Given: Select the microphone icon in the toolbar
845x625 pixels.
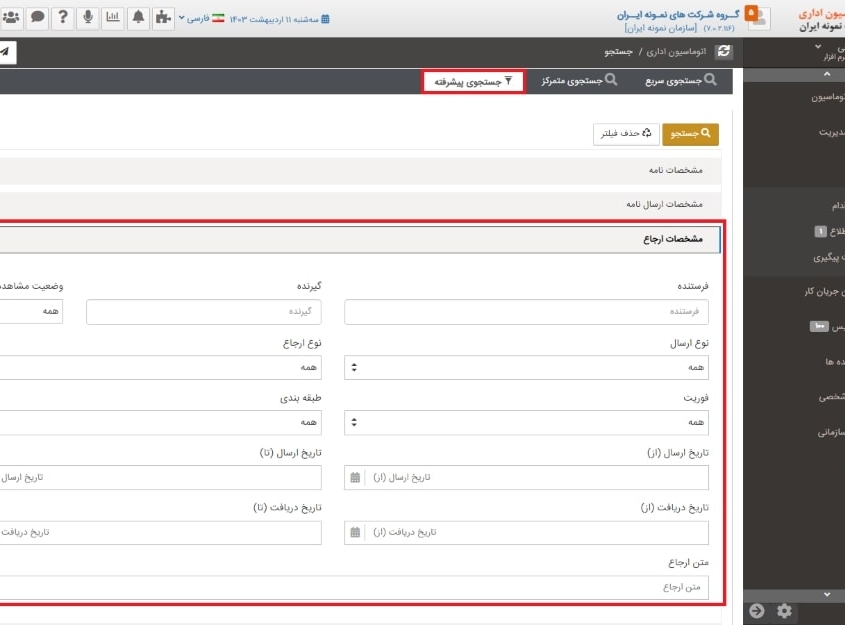Looking at the screenshot, I should (87, 16).
